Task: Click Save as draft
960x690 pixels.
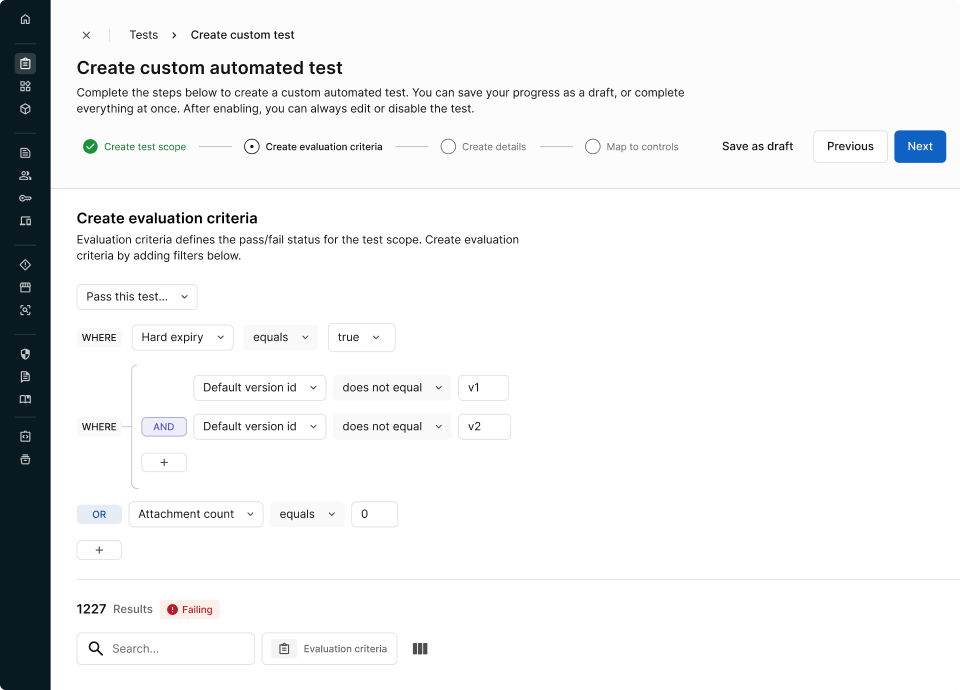Action: [x=757, y=147]
